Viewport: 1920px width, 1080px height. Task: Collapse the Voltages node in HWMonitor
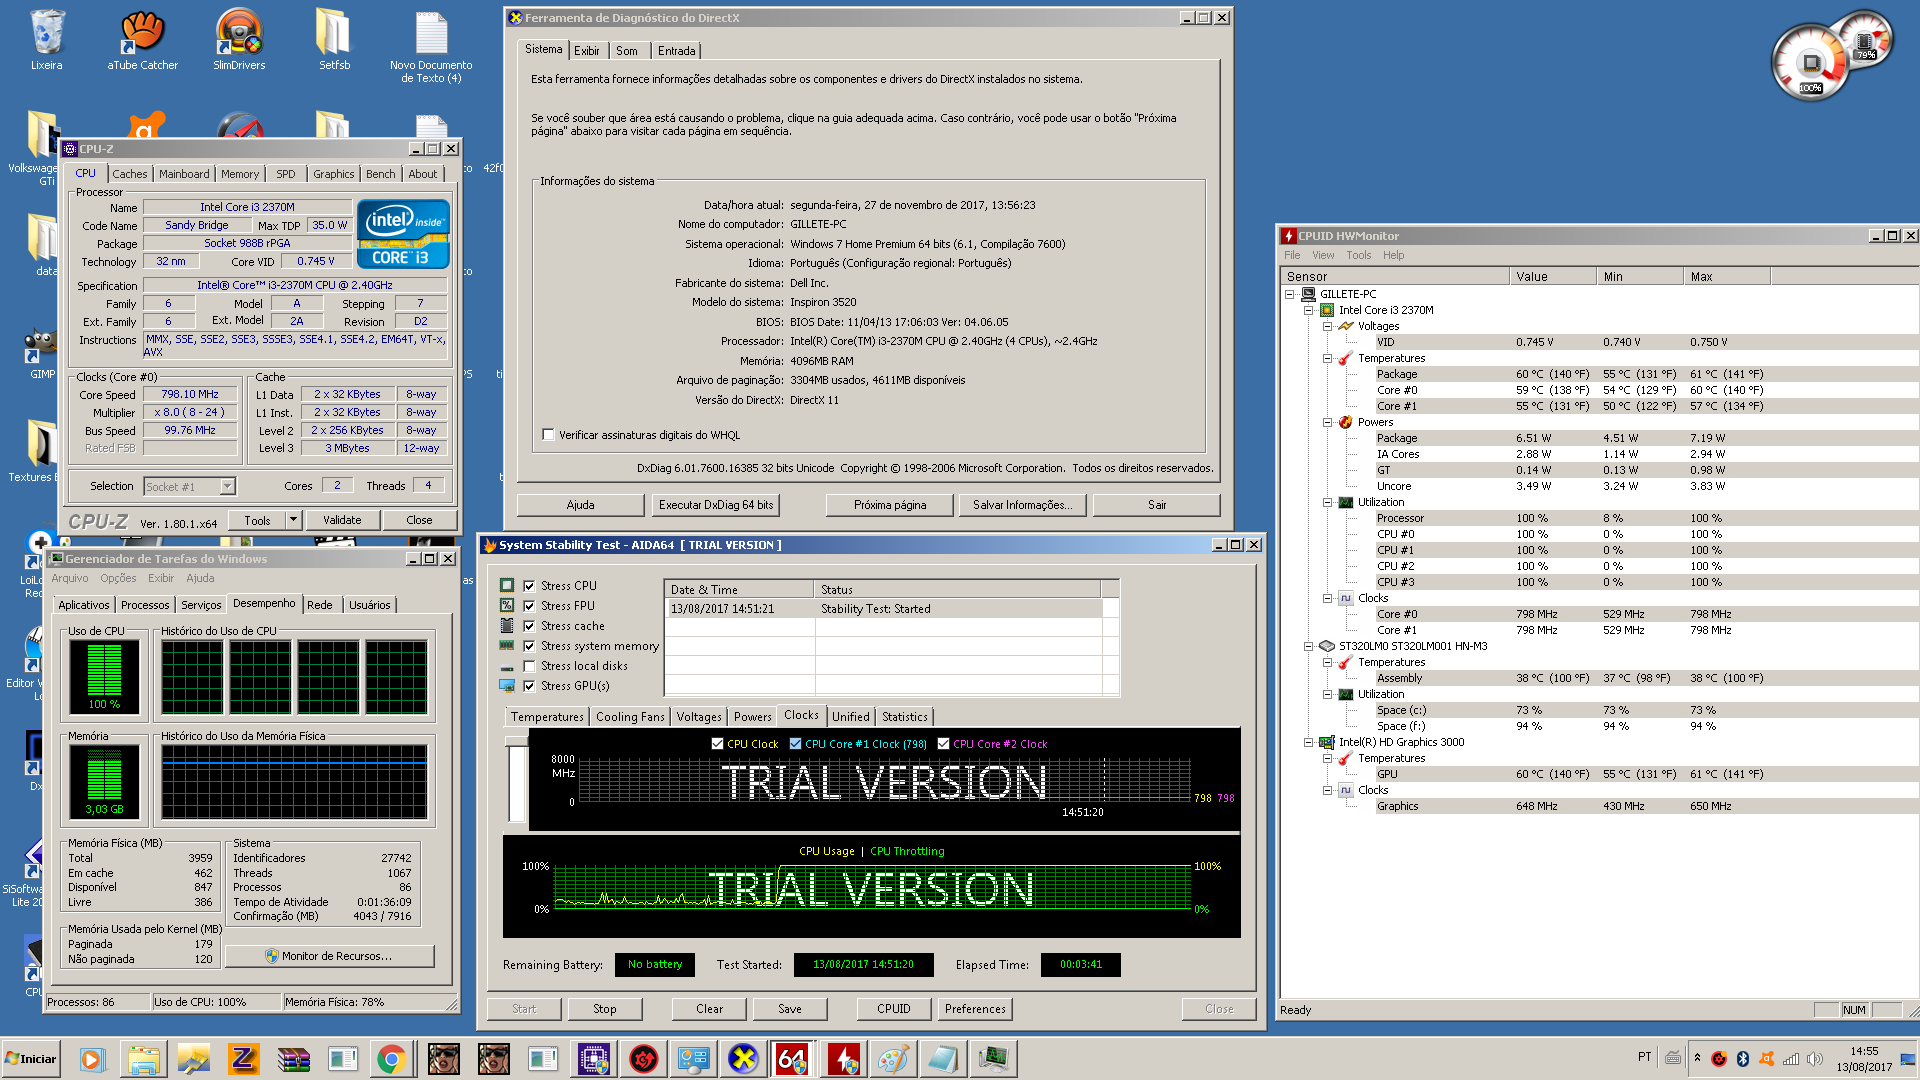click(1327, 326)
